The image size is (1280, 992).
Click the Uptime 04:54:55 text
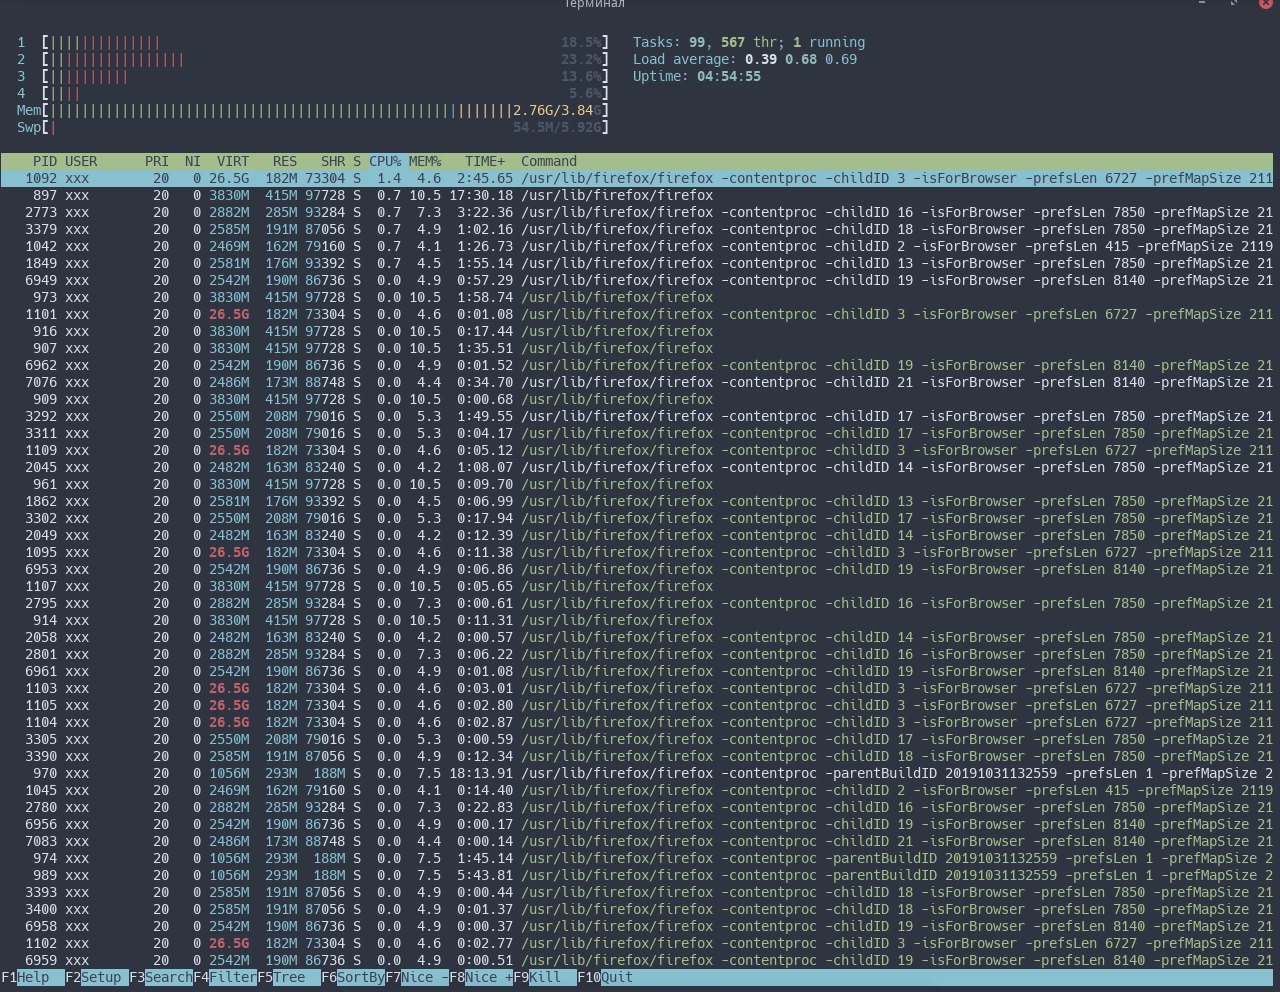coord(697,76)
